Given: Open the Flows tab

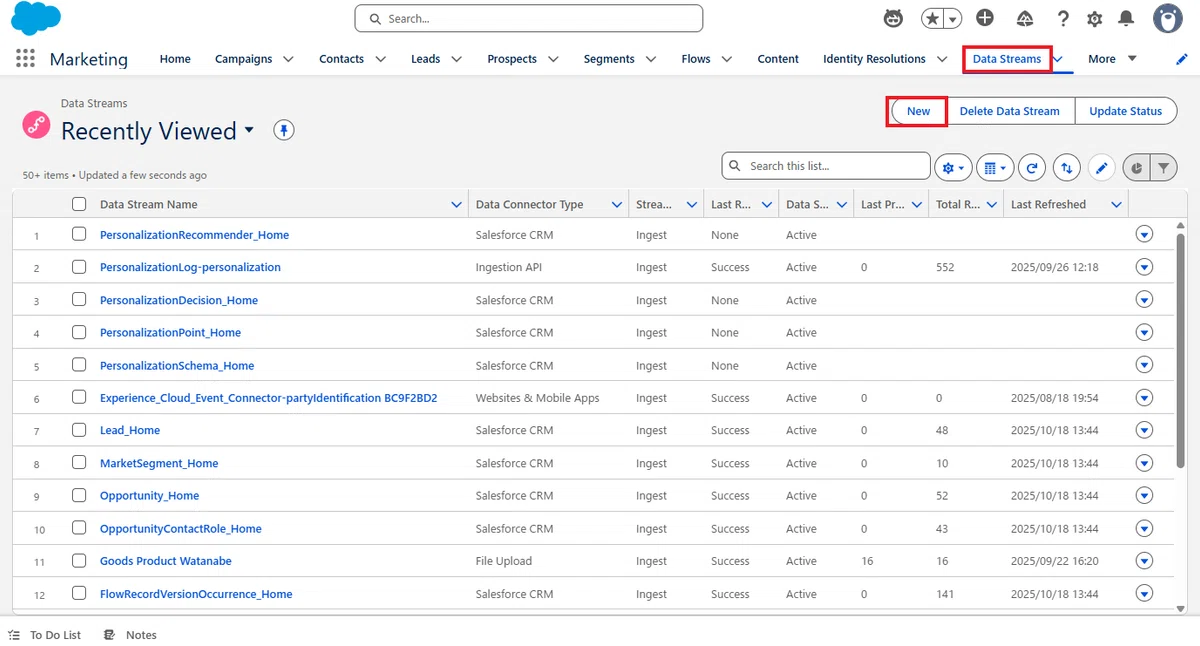Looking at the screenshot, I should click(696, 59).
